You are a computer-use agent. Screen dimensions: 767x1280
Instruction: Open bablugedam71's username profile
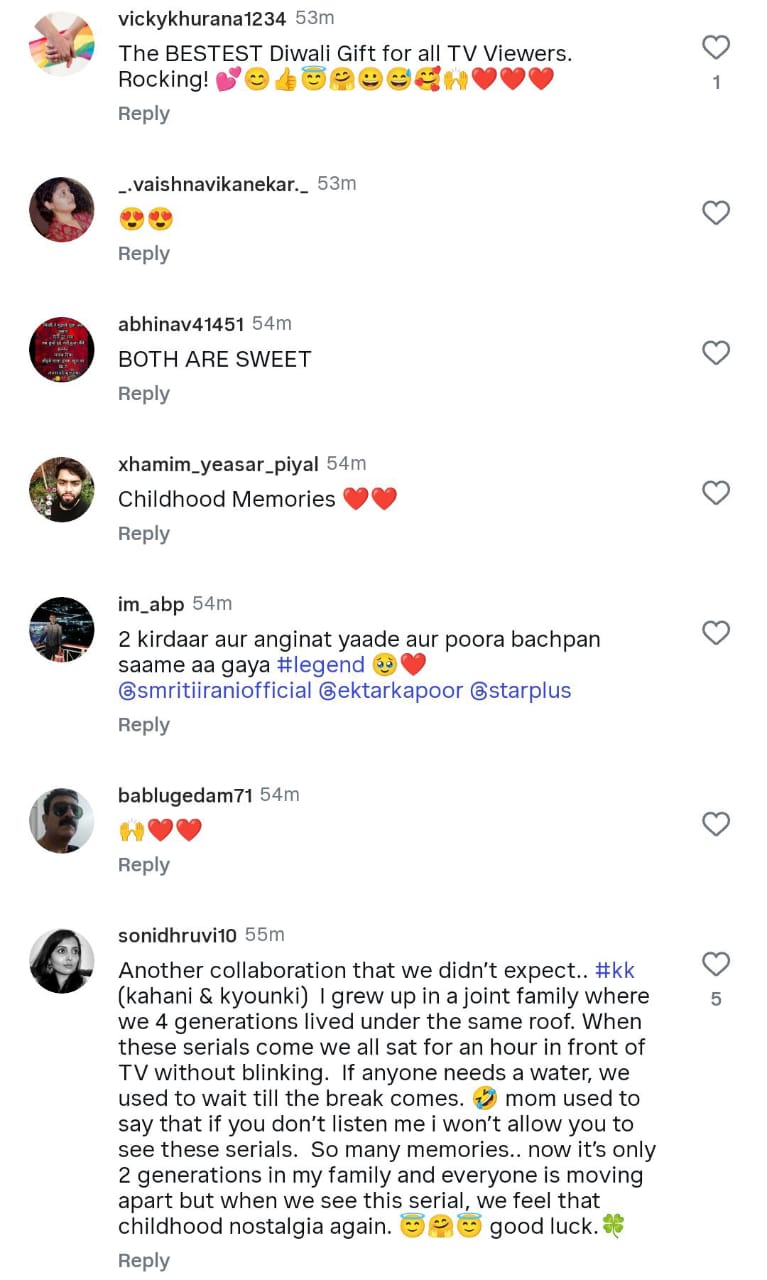pos(185,796)
